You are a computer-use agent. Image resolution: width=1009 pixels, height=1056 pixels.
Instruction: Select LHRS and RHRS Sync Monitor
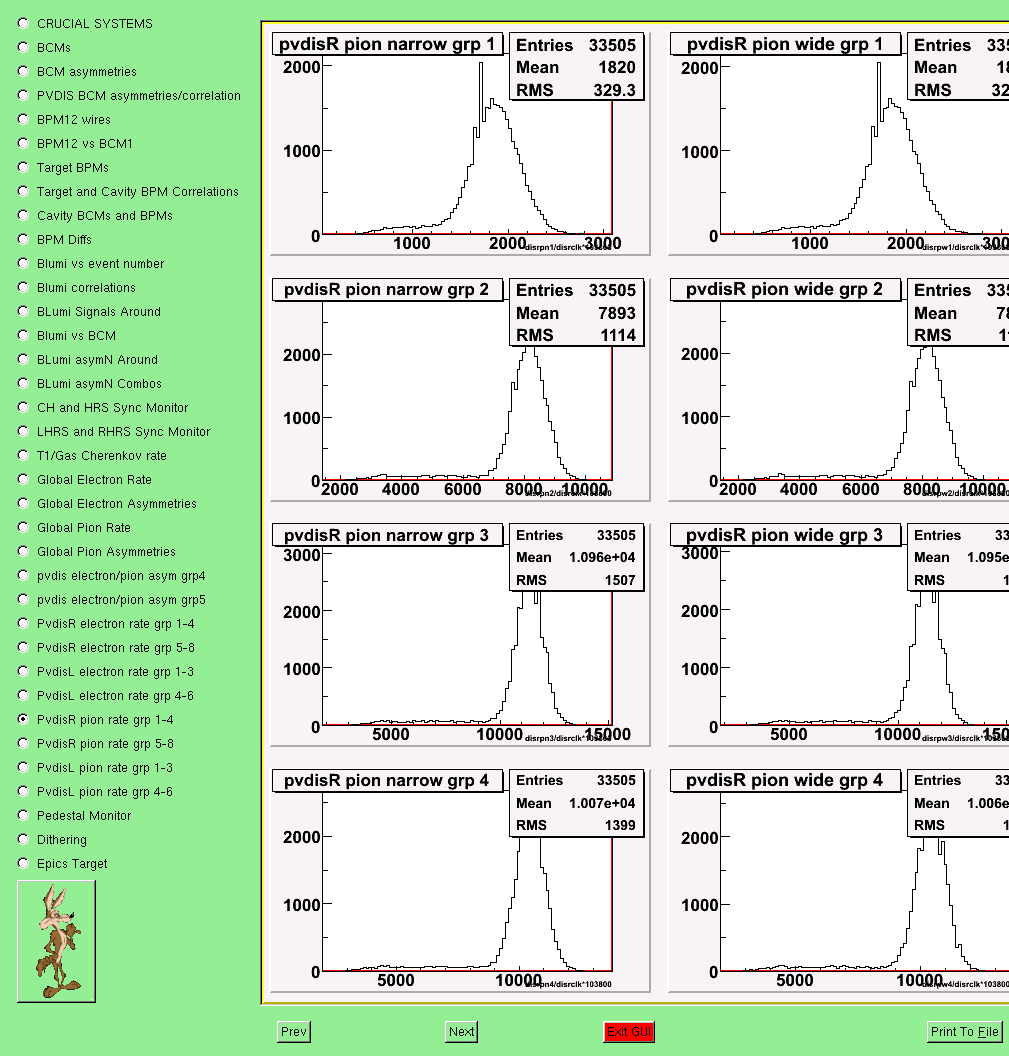(24, 432)
